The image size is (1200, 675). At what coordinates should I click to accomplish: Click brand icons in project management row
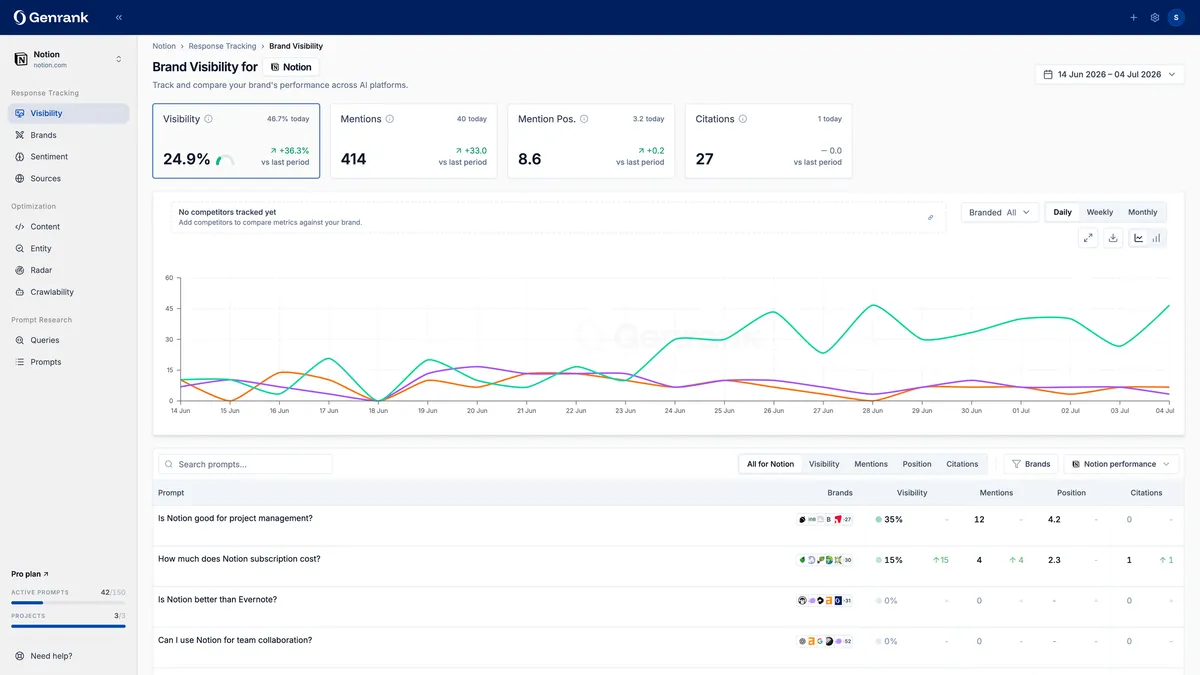[x=825, y=520]
